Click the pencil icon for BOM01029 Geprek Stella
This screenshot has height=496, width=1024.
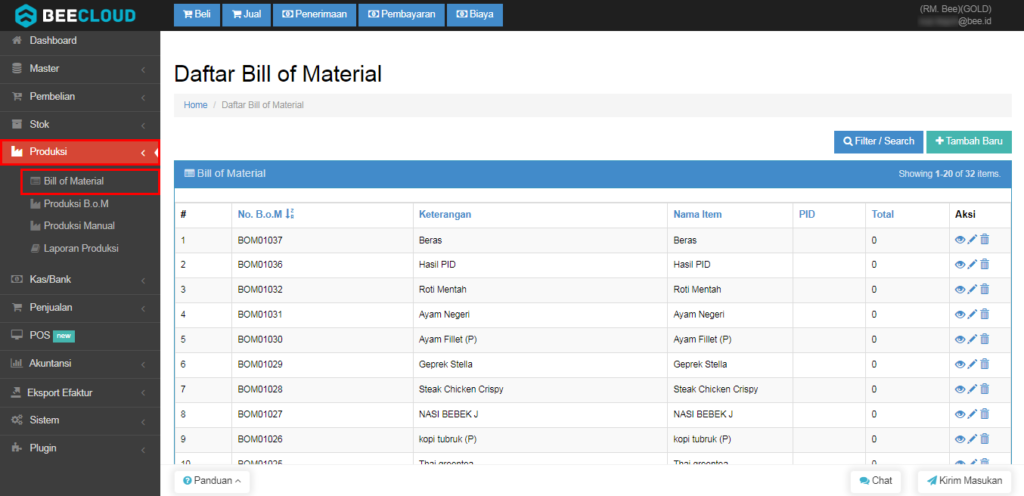point(972,364)
